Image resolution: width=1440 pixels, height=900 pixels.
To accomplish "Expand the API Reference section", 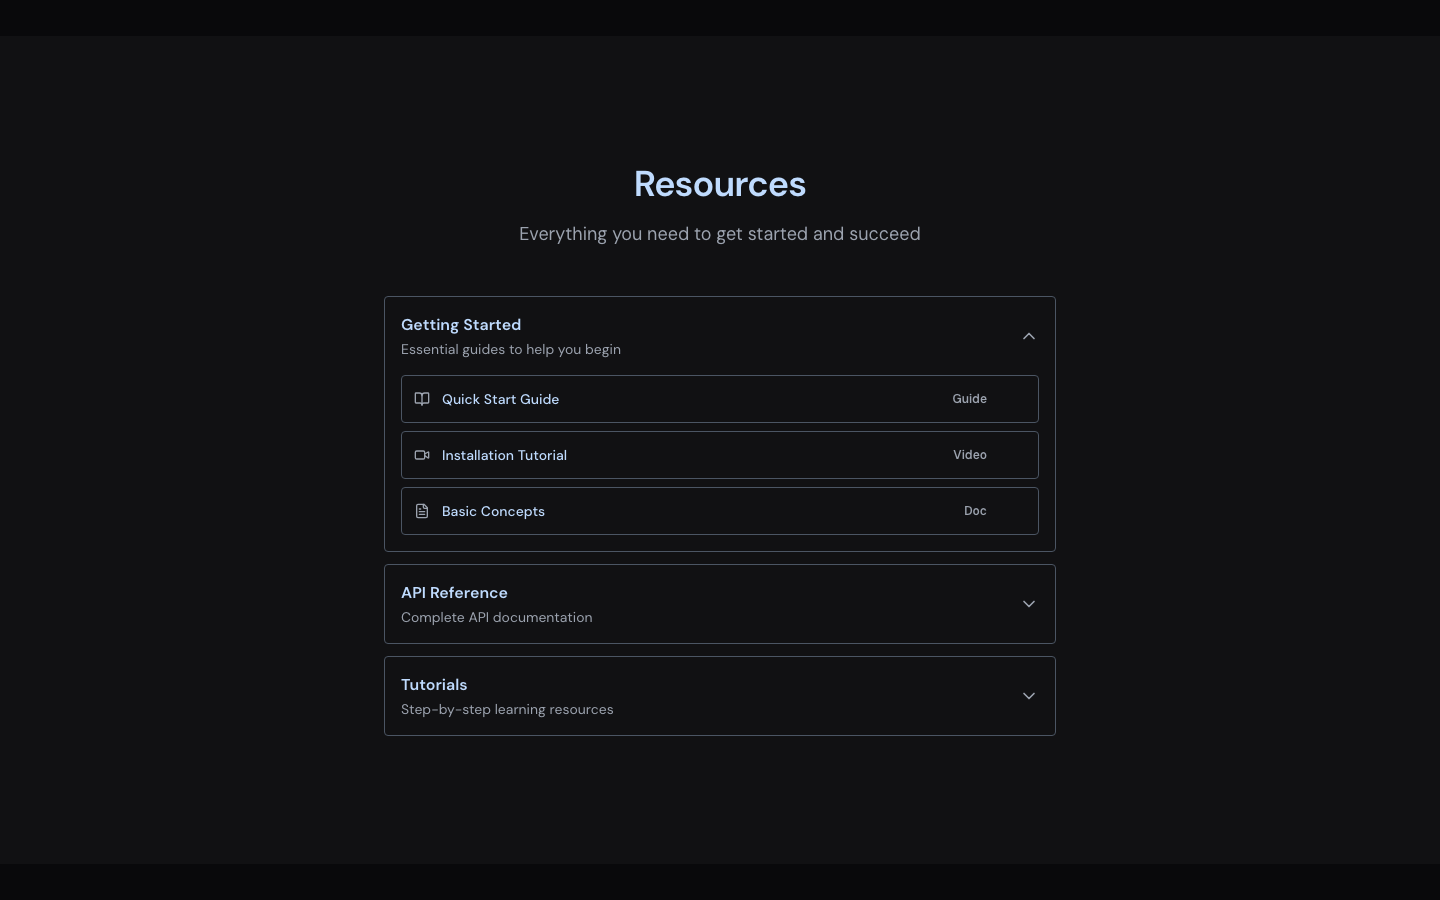I will (1029, 604).
